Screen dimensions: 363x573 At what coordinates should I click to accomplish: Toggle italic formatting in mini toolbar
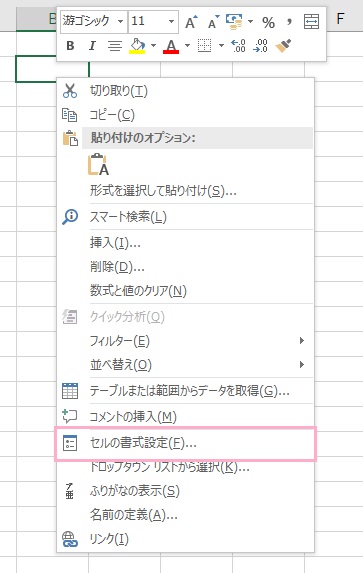point(92,46)
